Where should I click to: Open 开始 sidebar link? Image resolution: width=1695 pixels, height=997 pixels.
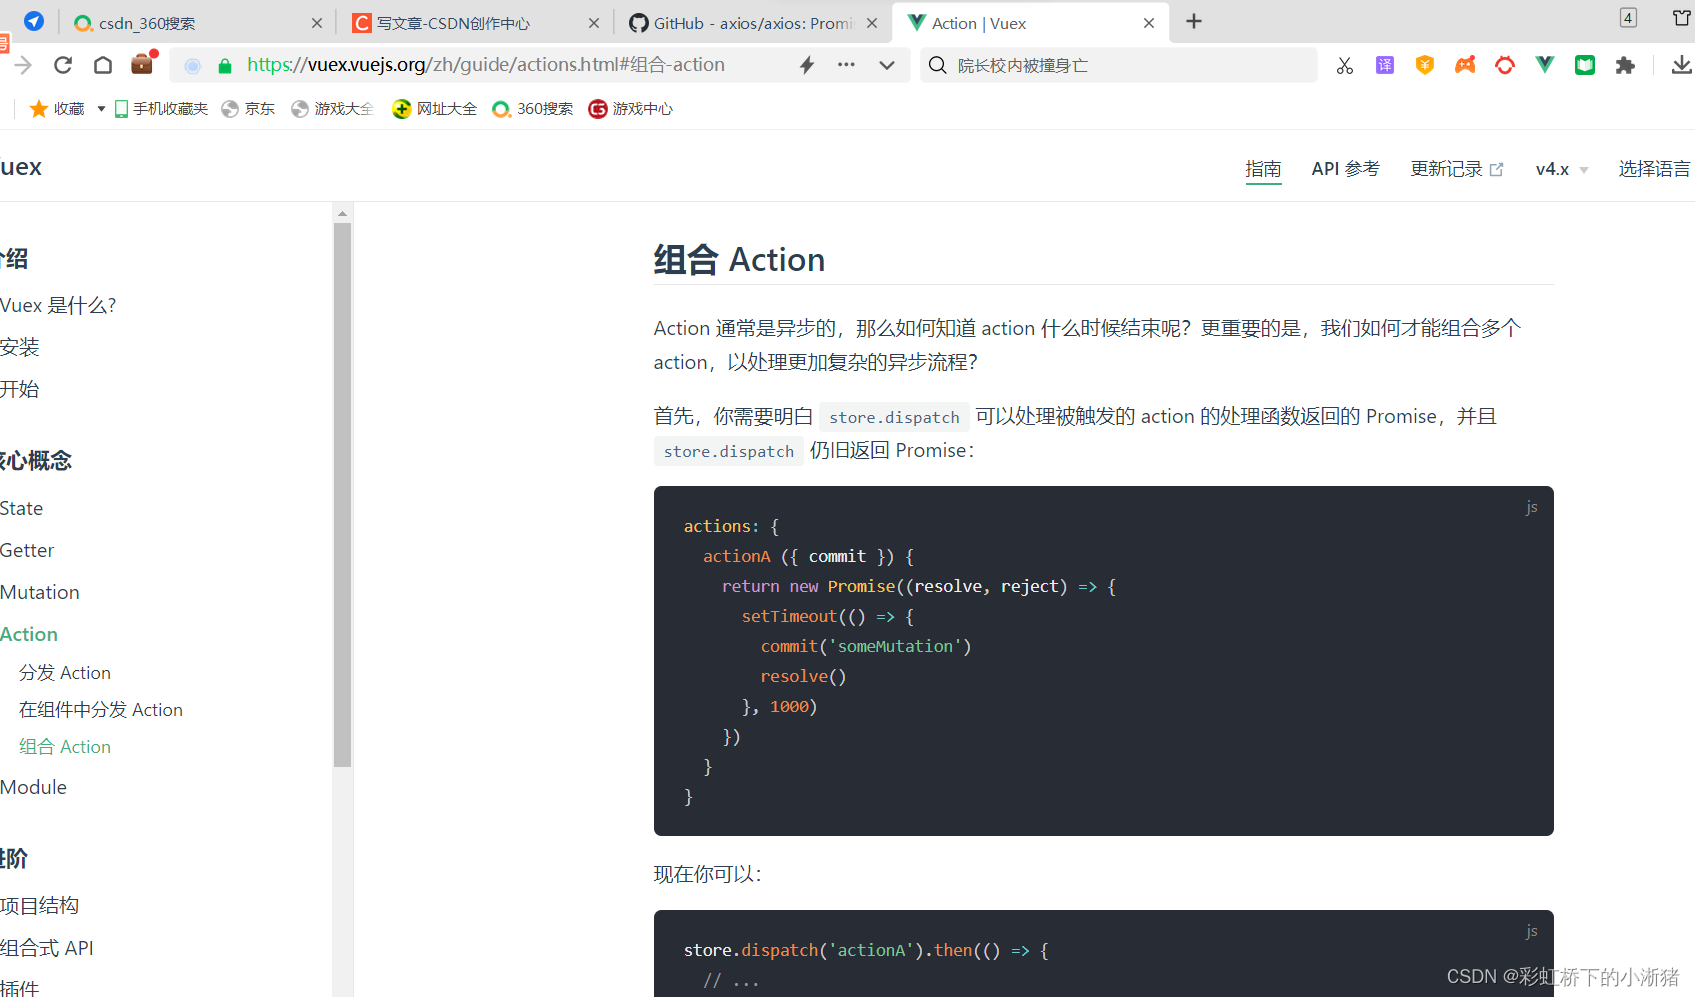point(20,389)
